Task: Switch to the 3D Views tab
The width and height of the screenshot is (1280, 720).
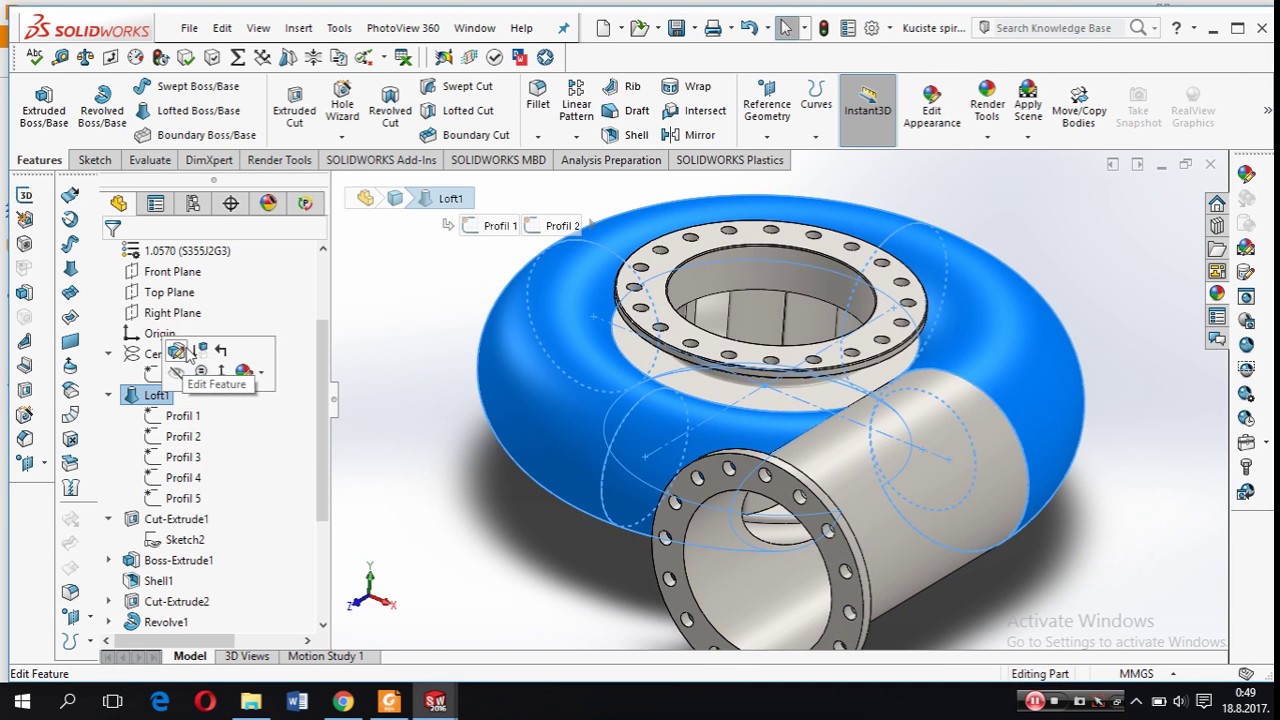Action: (x=247, y=656)
